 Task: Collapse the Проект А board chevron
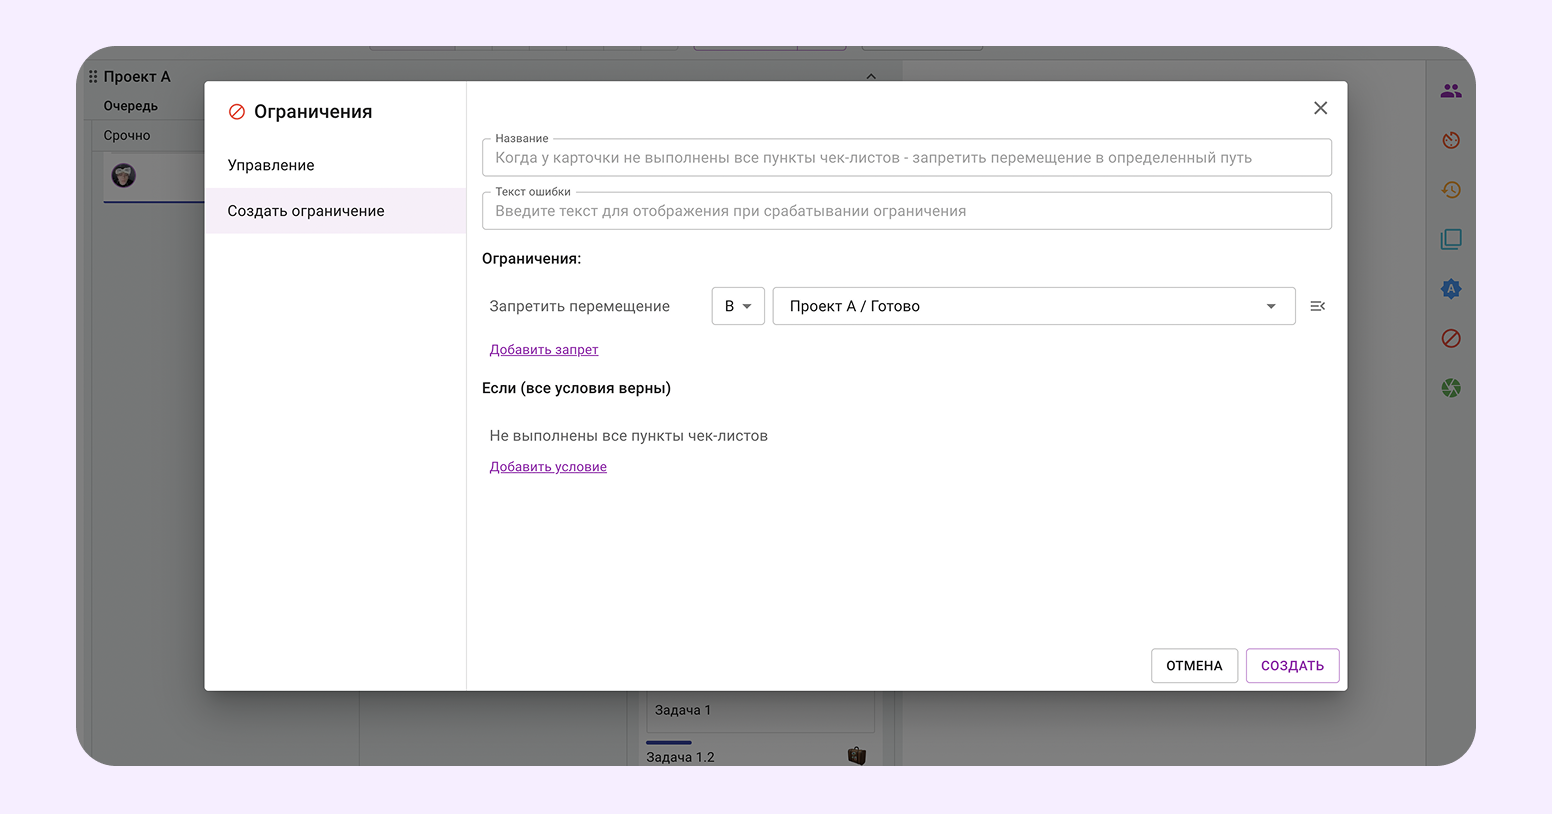(x=871, y=77)
